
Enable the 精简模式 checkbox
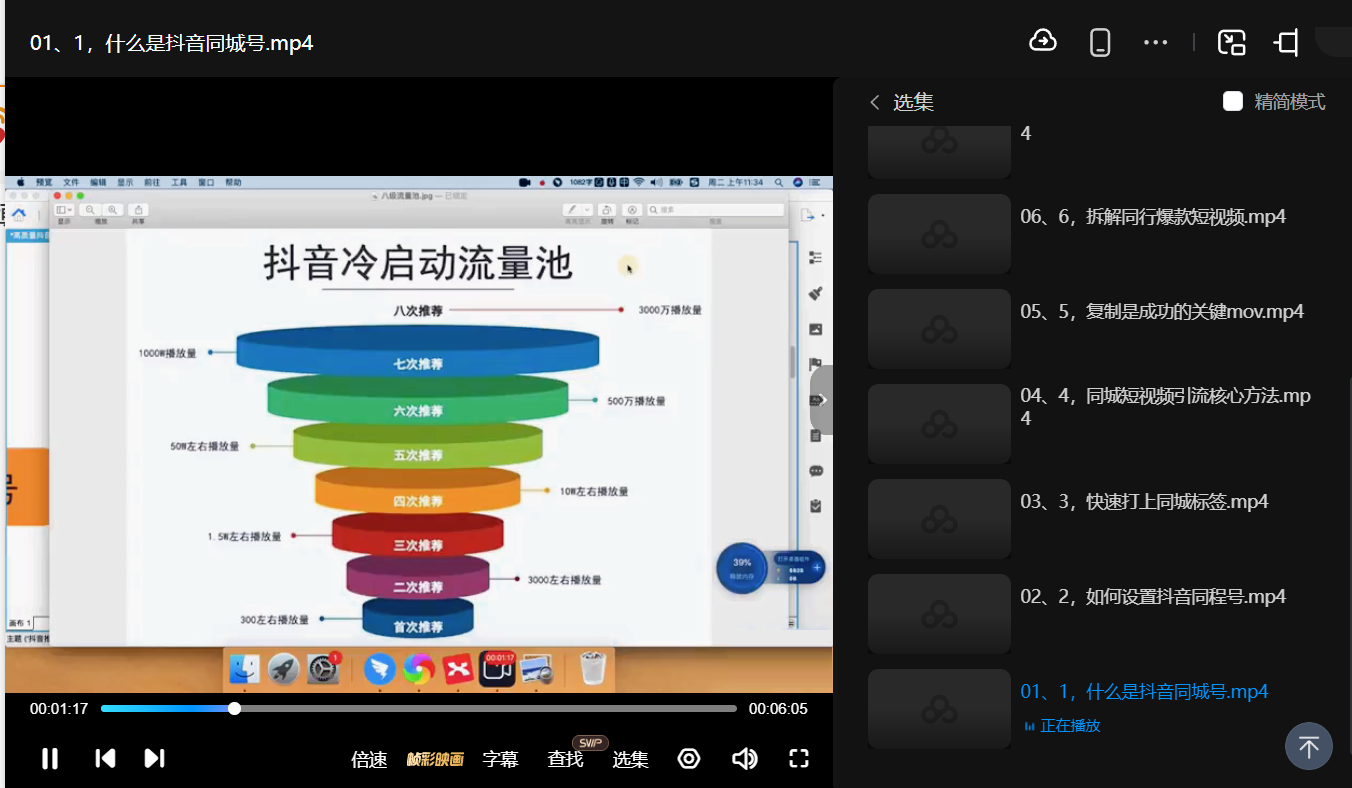pos(1233,101)
